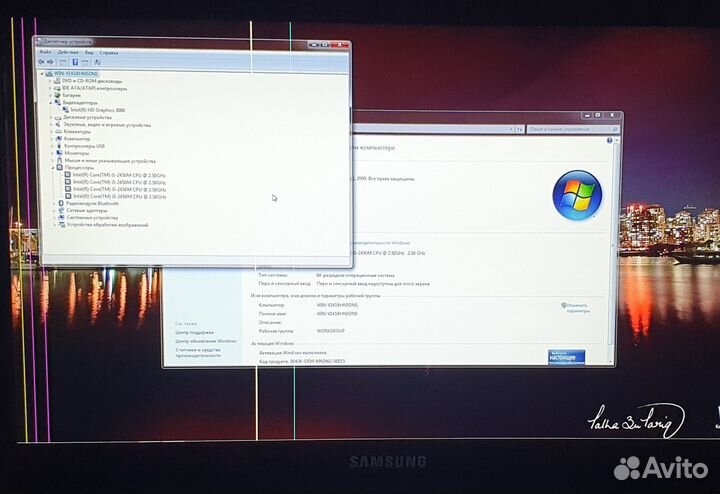Open the Центр поддержки link
720x494 pixels.
click(x=195, y=332)
